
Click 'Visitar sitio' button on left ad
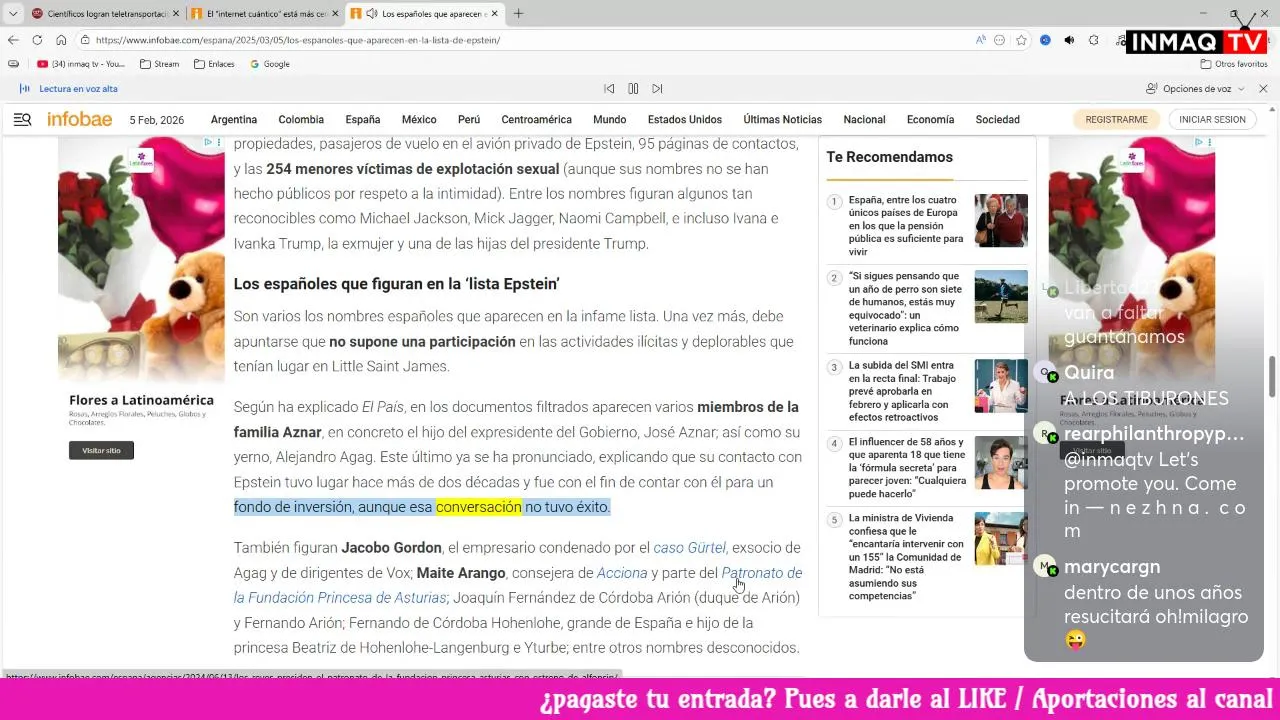click(x=101, y=450)
